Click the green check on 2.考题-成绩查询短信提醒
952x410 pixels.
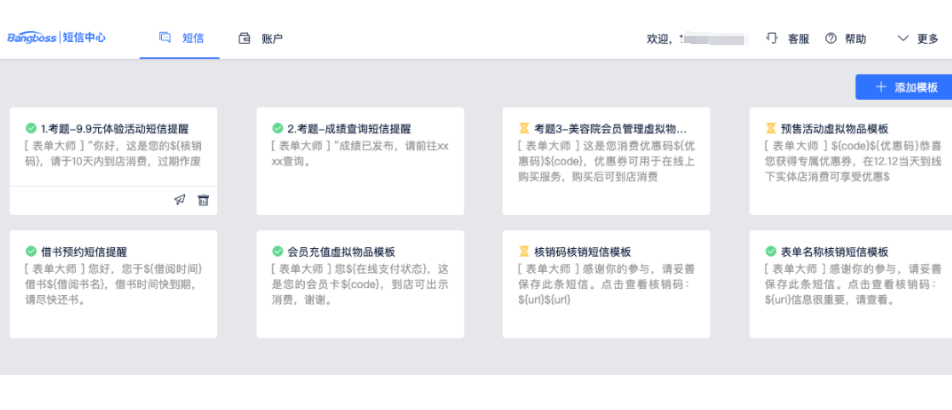click(277, 128)
